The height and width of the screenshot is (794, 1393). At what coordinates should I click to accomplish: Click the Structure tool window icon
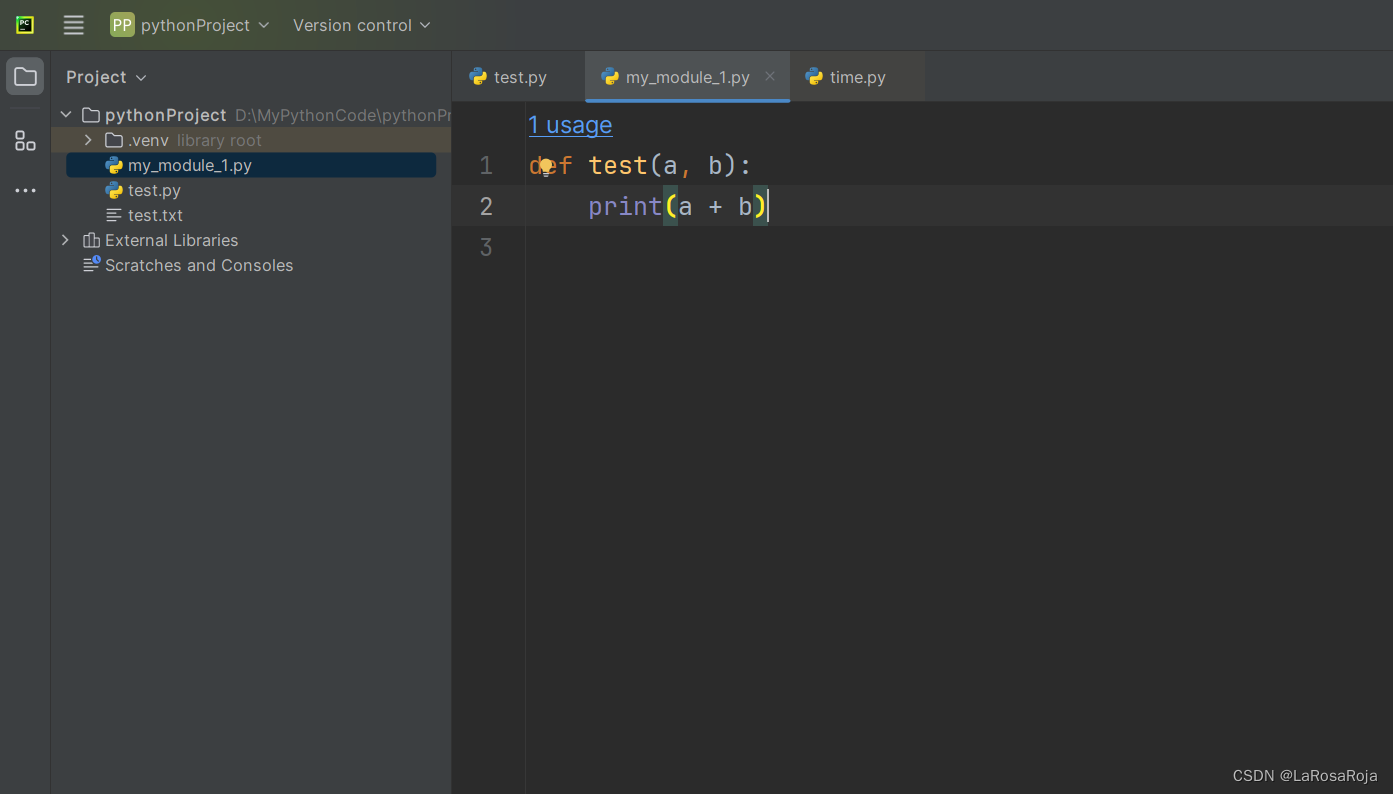(24, 141)
